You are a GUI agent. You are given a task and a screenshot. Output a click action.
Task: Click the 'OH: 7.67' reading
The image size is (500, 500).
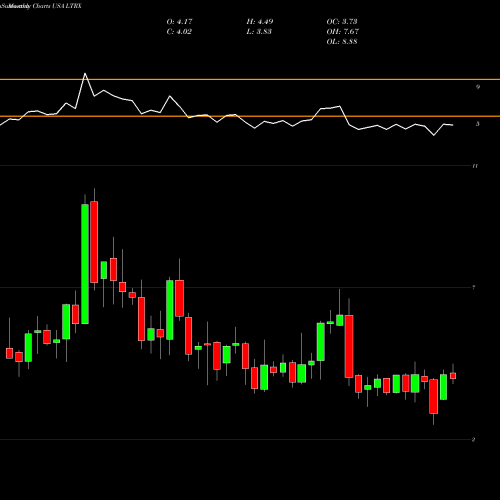343,32
